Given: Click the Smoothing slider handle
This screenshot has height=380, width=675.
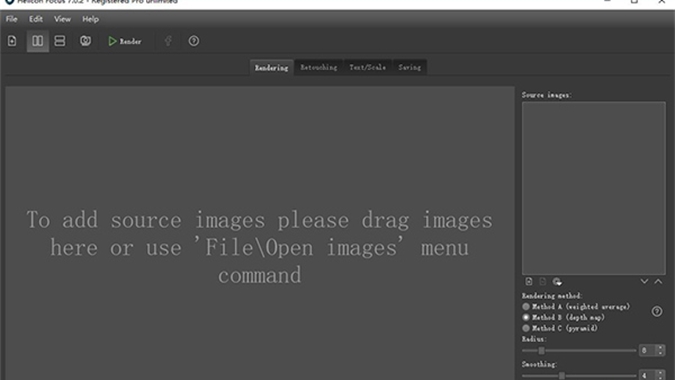Looking at the screenshot, I should 562,376.
